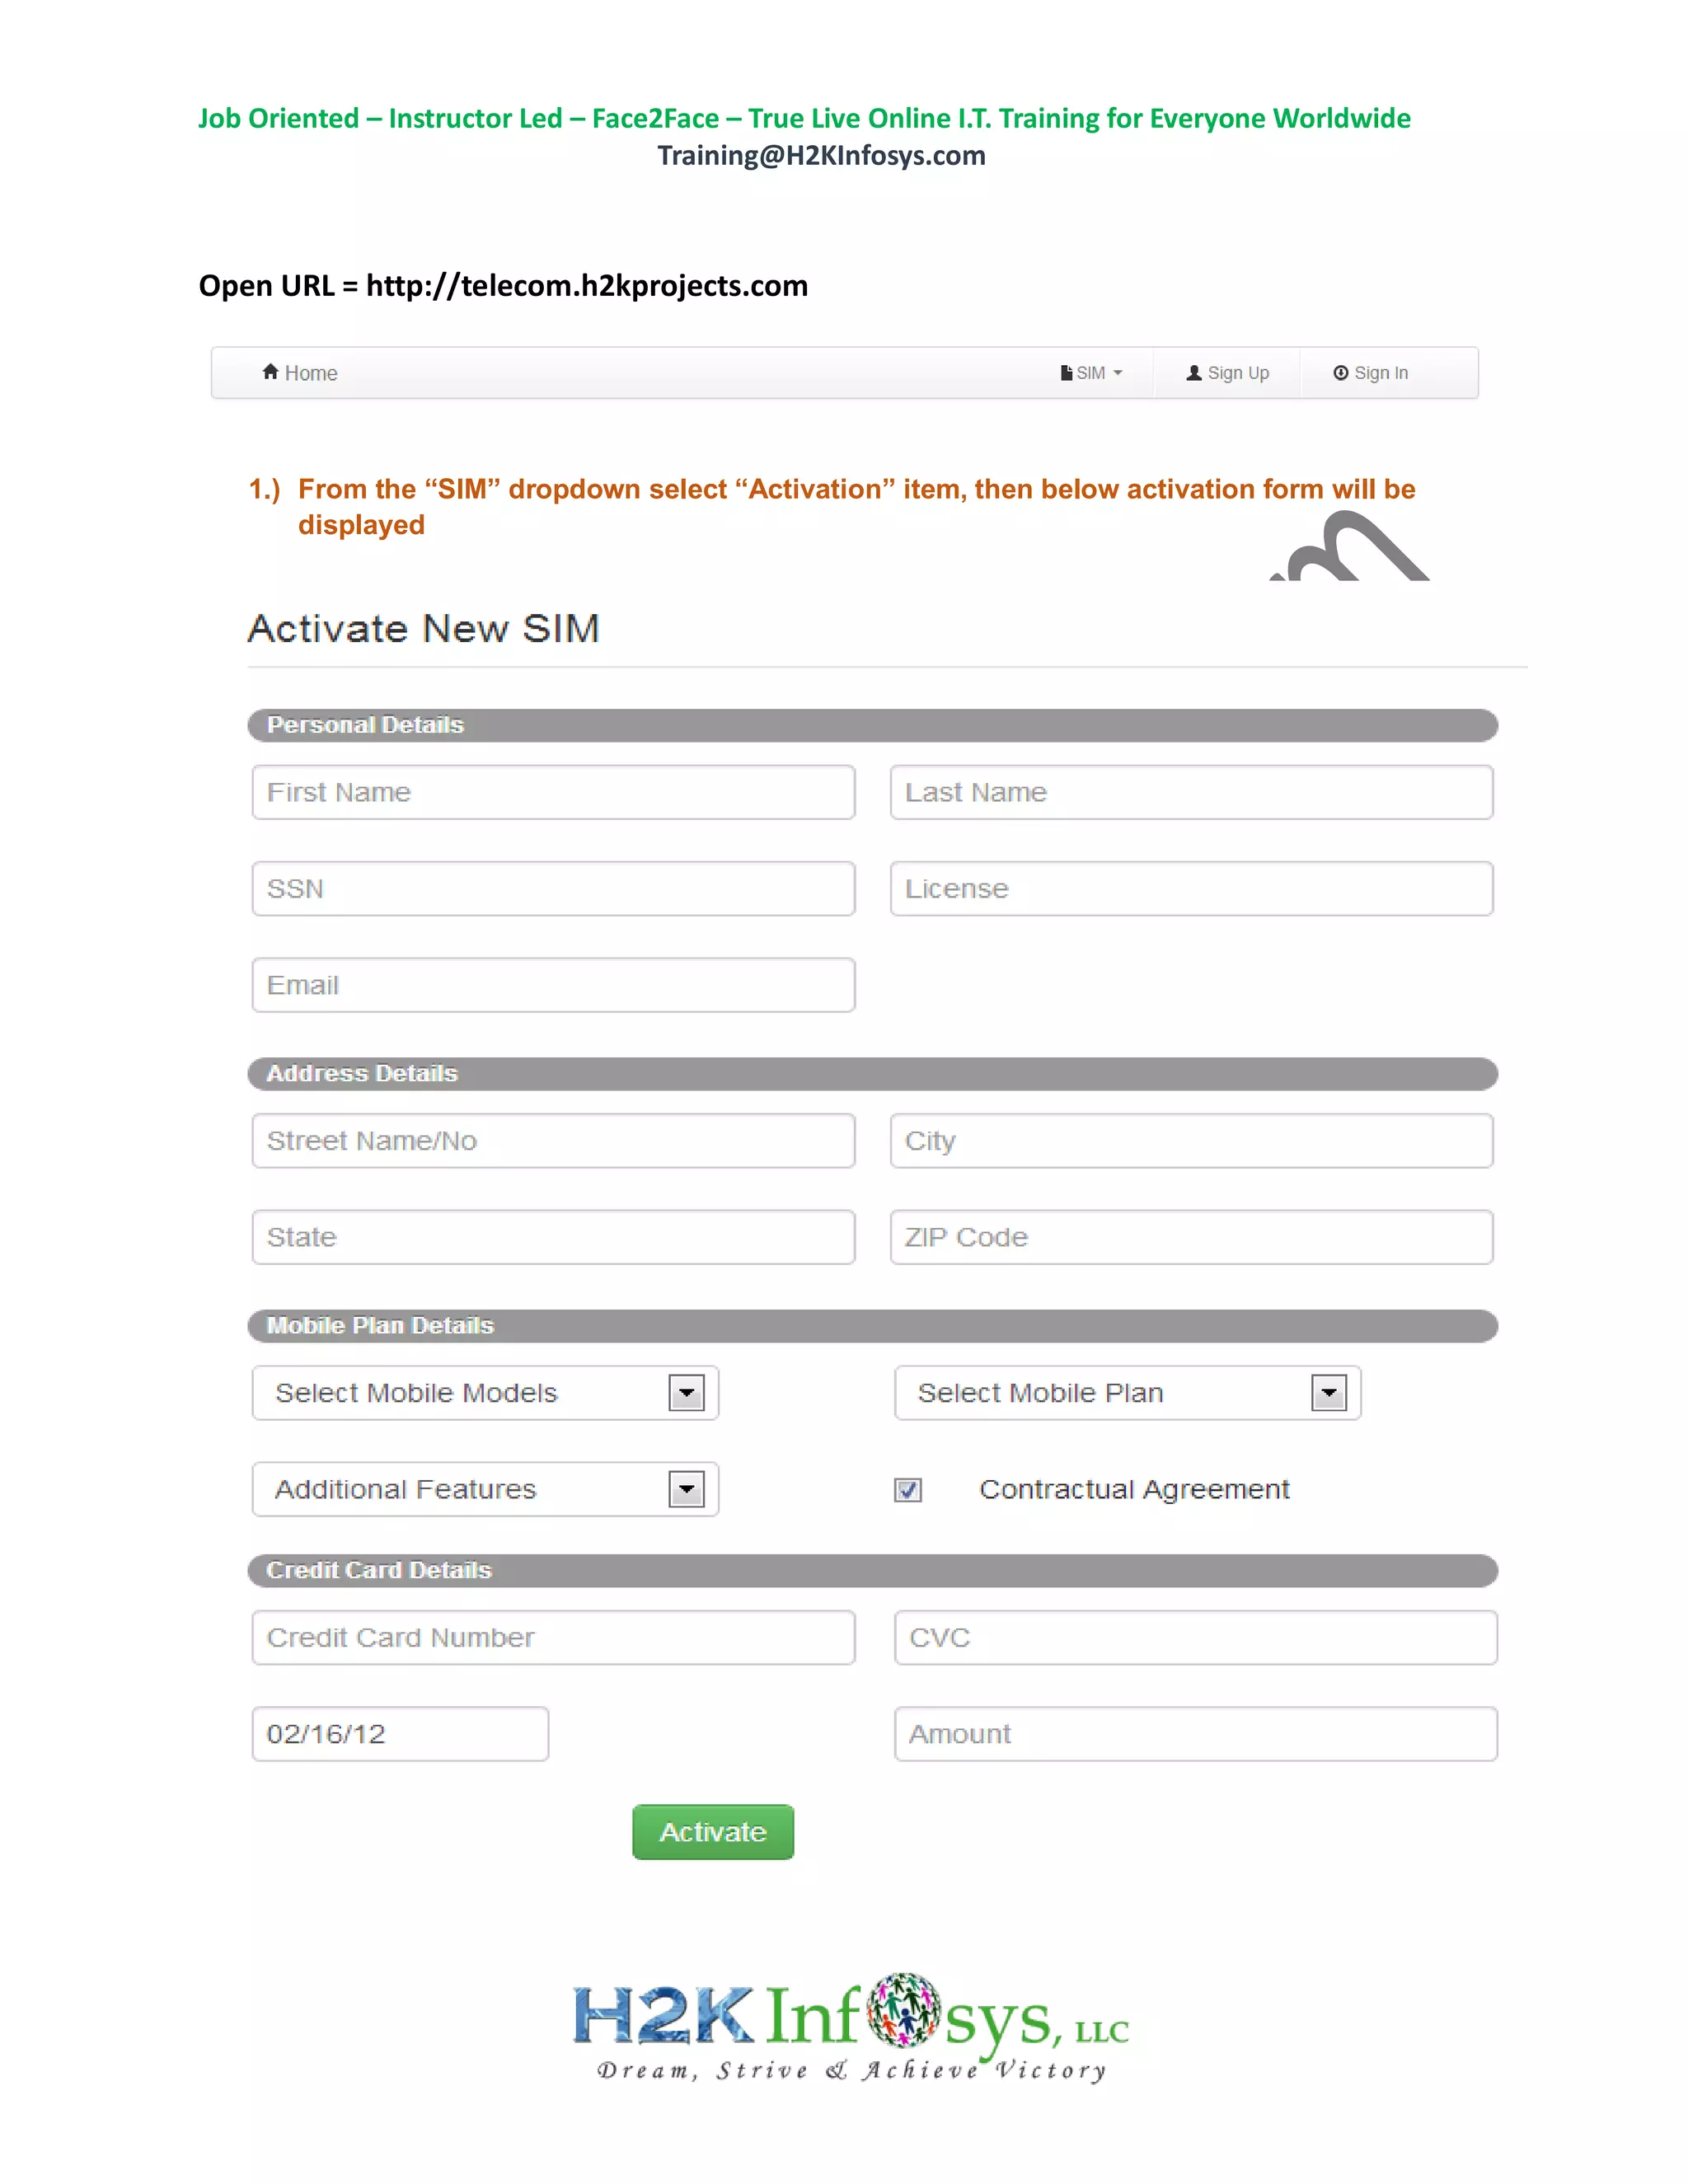Screen dimensions: 1688x2184
Task: Click the Sign In circle icon
Action: [1340, 373]
